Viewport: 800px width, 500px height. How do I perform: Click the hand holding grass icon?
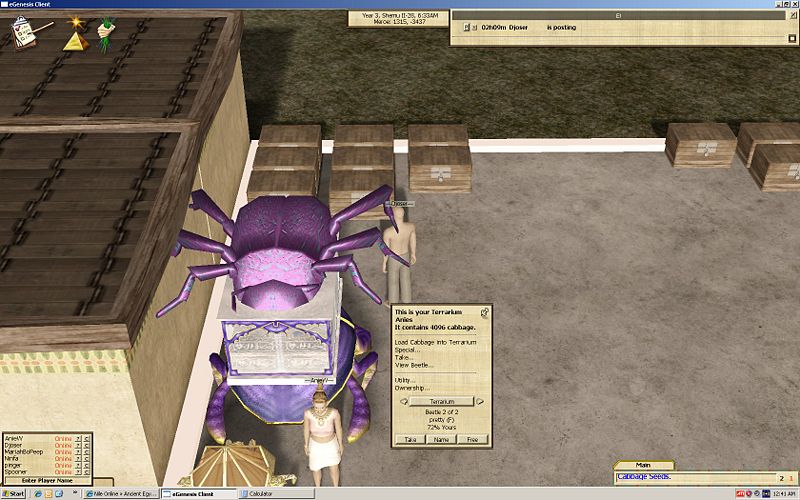click(106, 34)
